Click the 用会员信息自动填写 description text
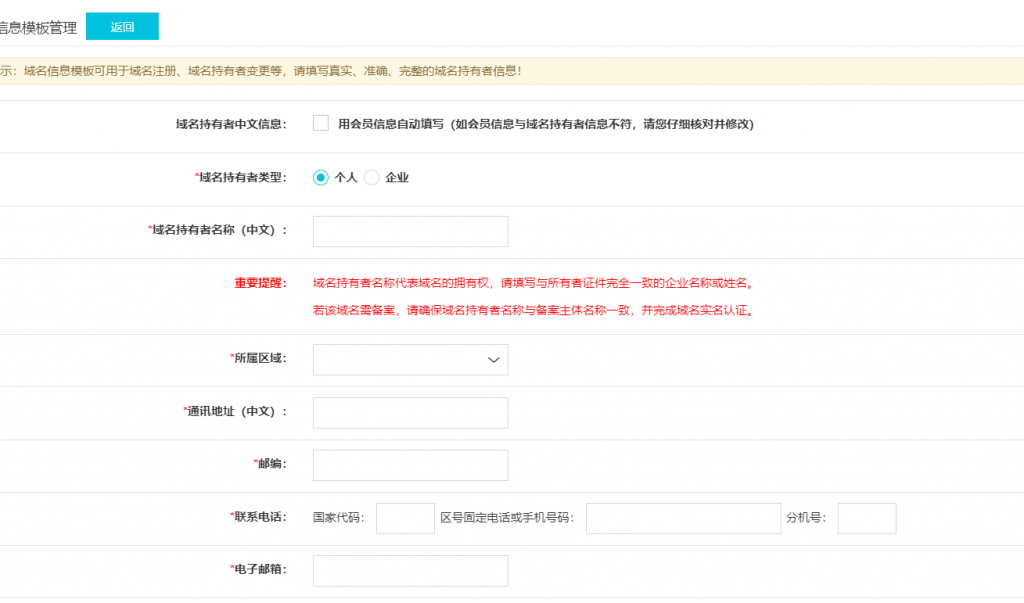 [546, 124]
